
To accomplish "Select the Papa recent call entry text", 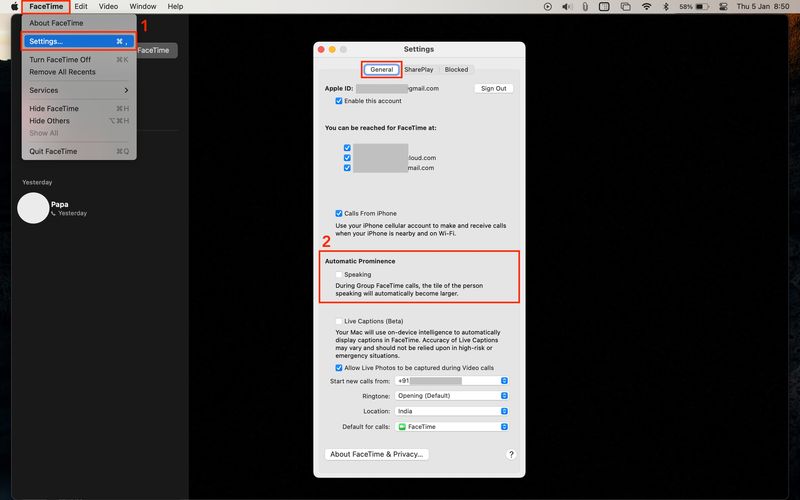I will pyautogui.click(x=60, y=204).
